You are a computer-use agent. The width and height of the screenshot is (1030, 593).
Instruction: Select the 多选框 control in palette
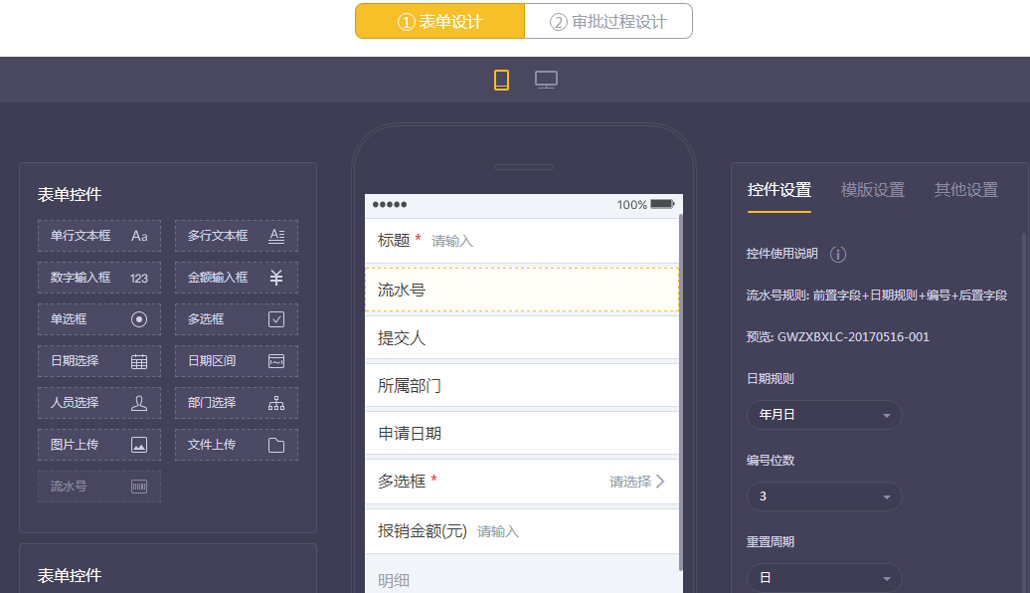tap(236, 319)
